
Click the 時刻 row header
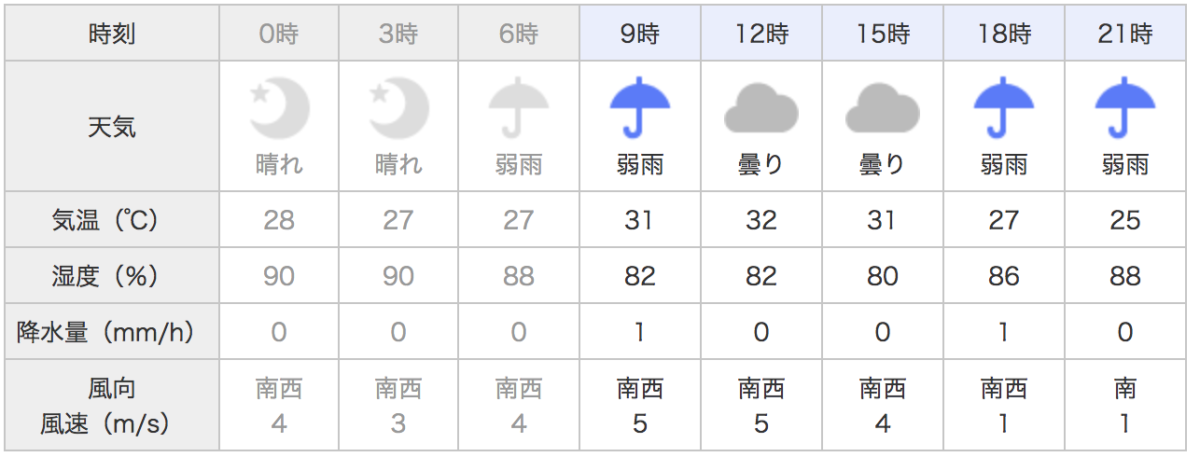tap(112, 35)
